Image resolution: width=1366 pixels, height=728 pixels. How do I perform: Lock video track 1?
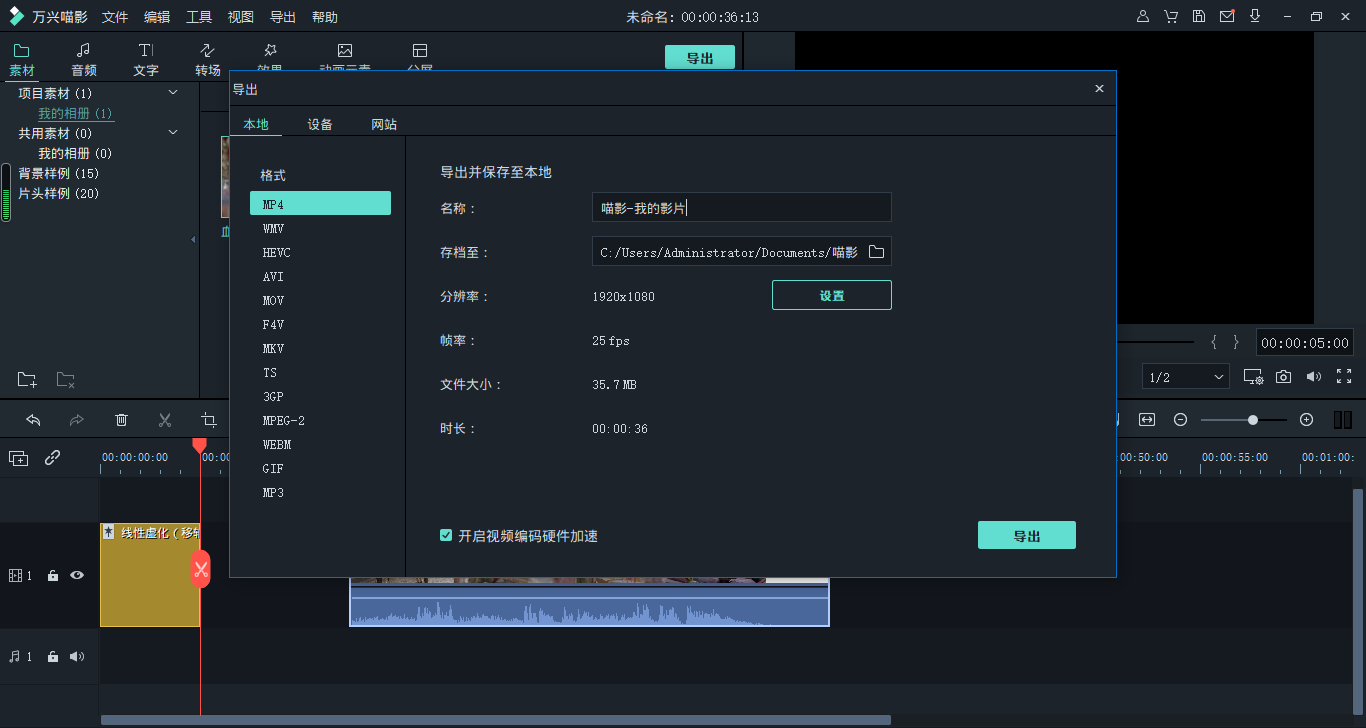pyautogui.click(x=52, y=575)
